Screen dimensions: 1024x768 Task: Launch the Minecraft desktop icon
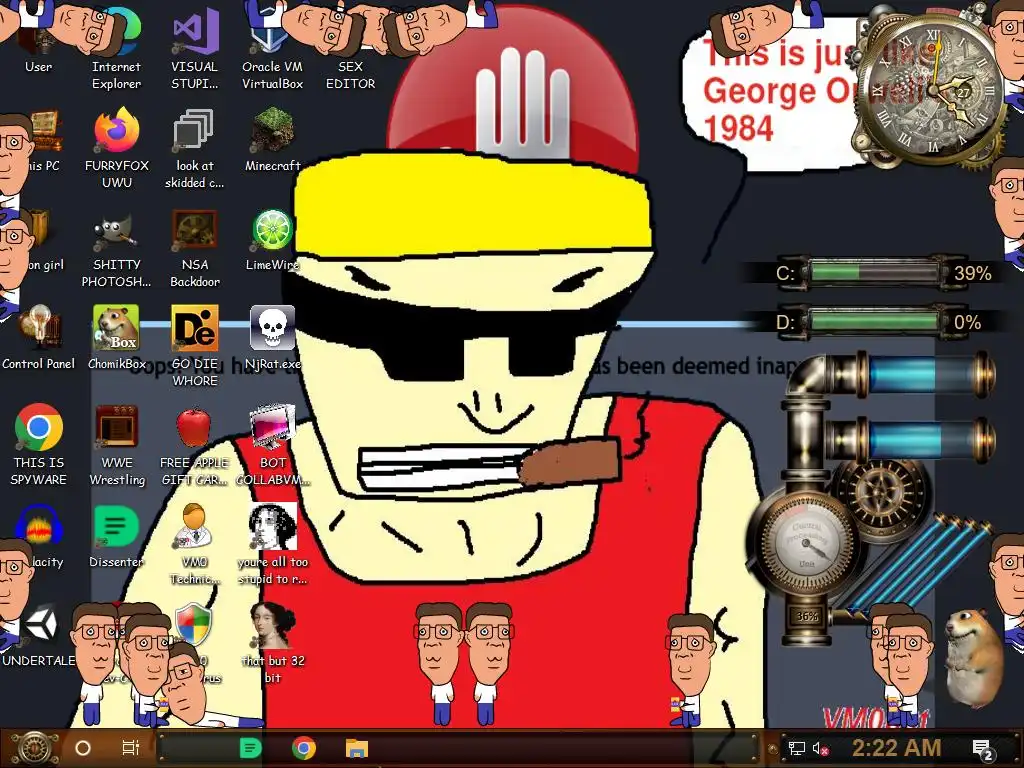(272, 140)
